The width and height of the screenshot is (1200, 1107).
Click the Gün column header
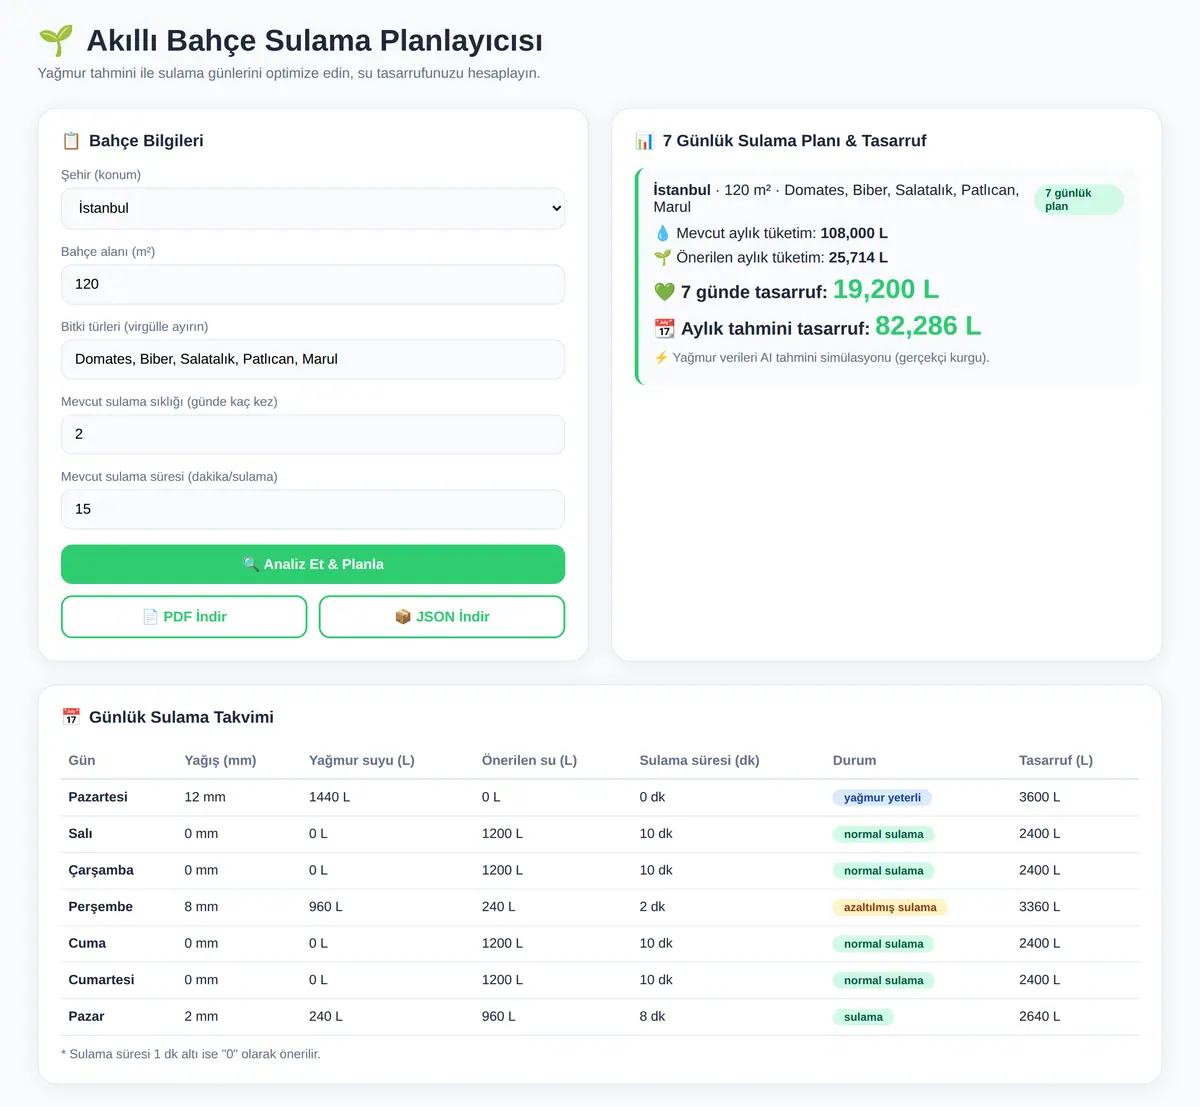pos(82,760)
